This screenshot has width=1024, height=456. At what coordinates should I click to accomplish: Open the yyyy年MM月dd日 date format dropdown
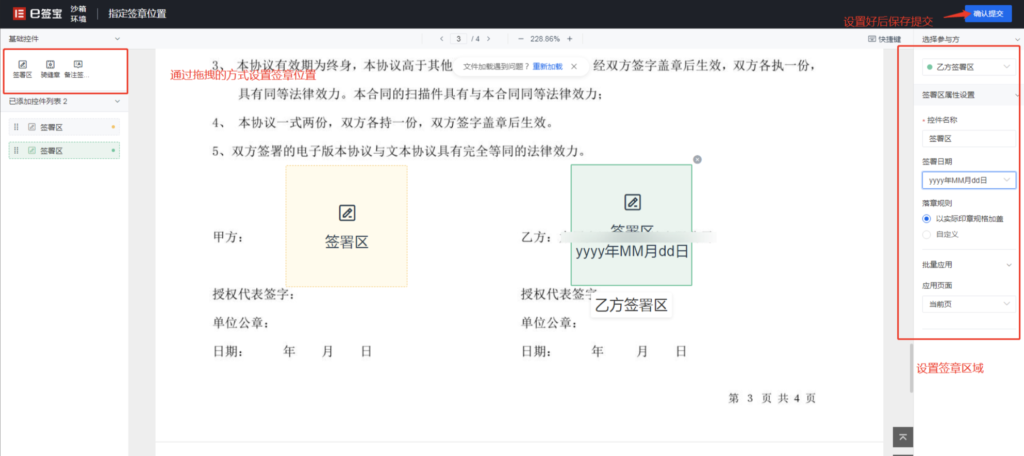tap(968, 180)
